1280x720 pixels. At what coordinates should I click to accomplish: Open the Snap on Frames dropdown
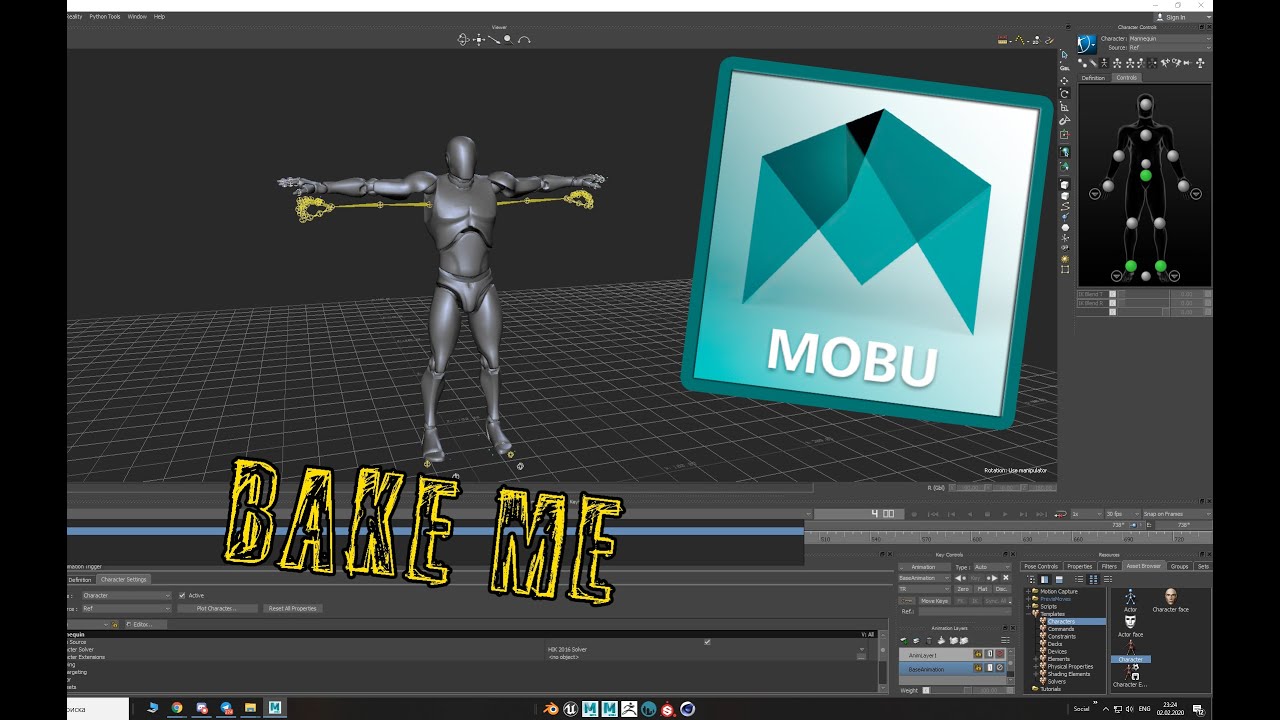1177,514
